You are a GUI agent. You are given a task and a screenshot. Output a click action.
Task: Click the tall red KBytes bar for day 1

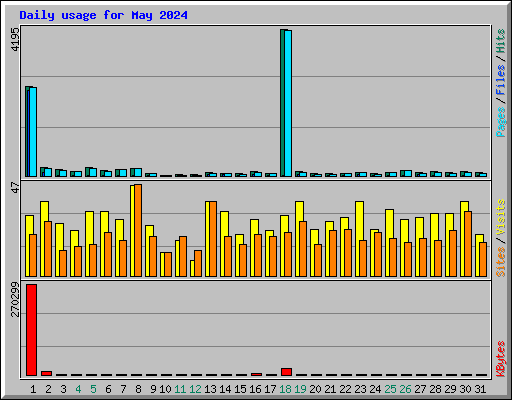pyautogui.click(x=31, y=330)
